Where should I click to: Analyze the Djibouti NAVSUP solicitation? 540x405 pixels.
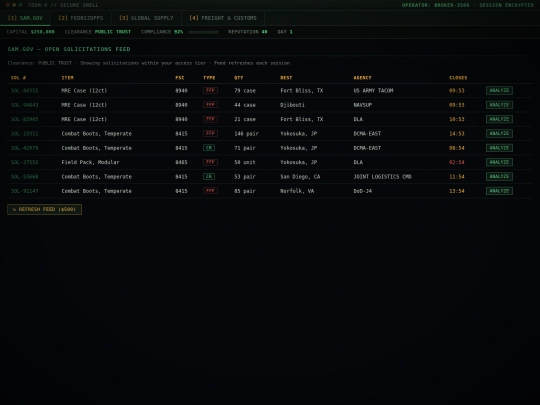point(499,105)
